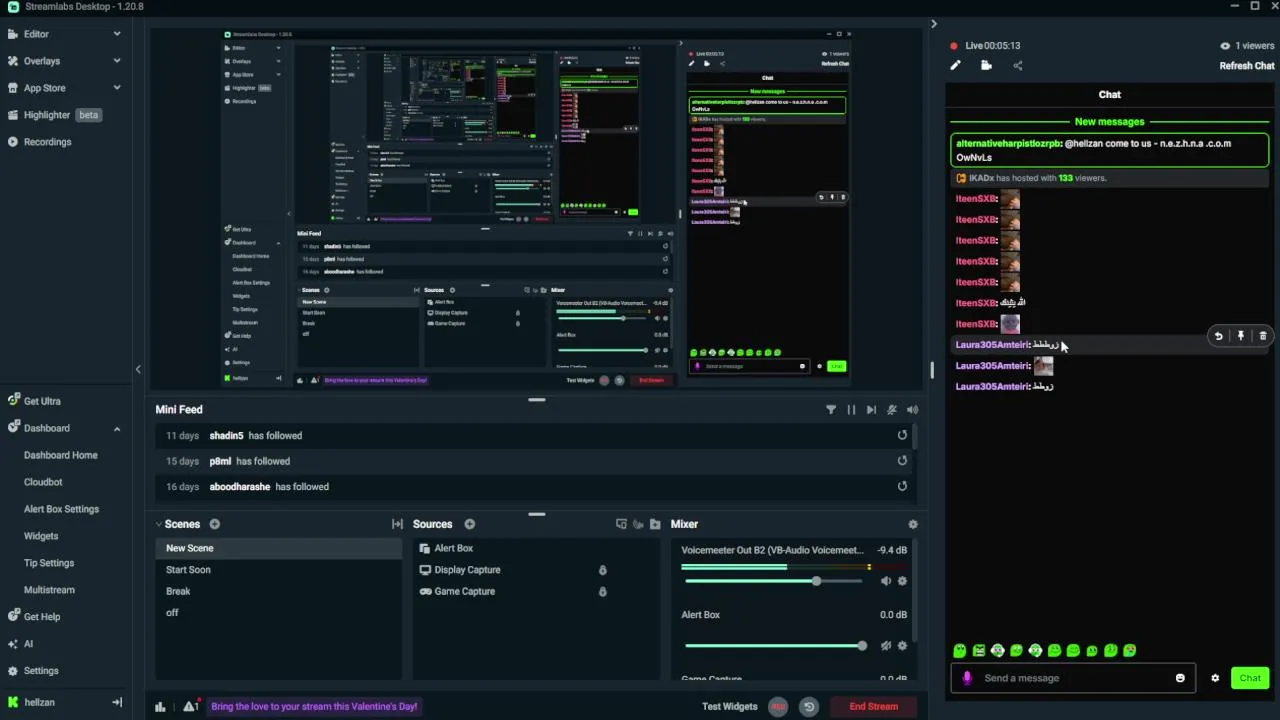Image resolution: width=1280 pixels, height=720 pixels.
Task: Open Settings from the sidebar
Action: (x=41, y=671)
